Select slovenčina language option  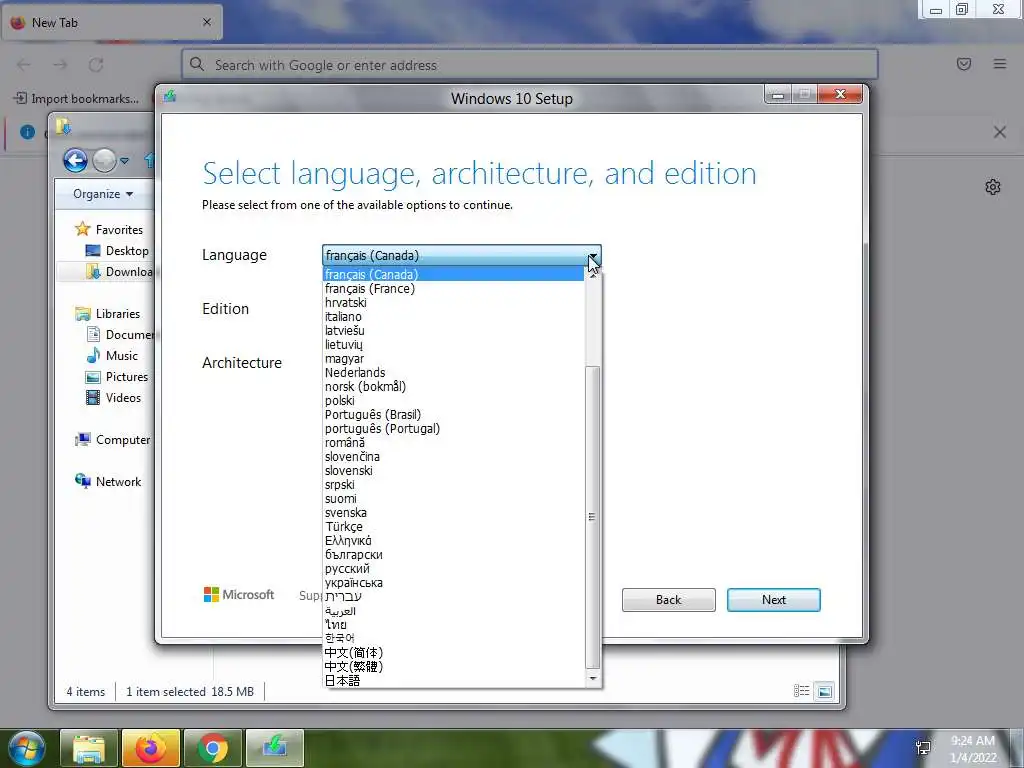pos(454,456)
